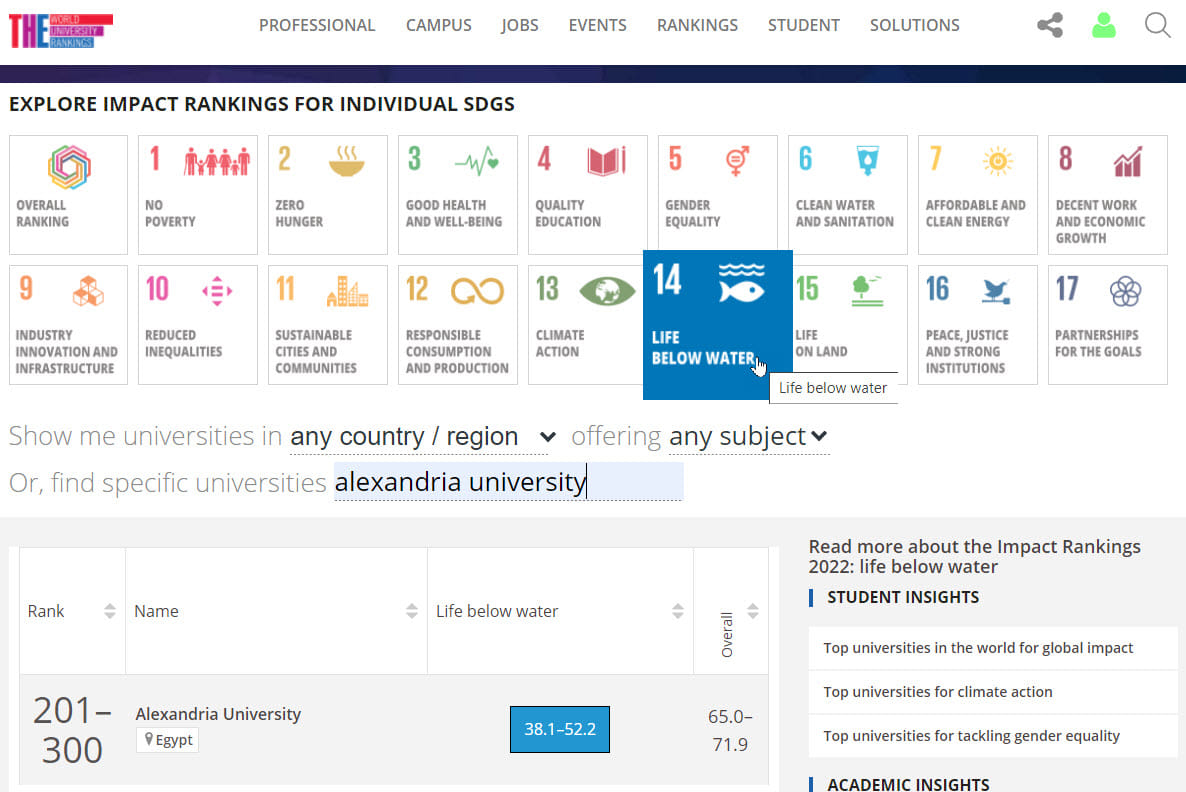
Task: Select SDG 2 Zero Hunger tile
Action: 328,195
